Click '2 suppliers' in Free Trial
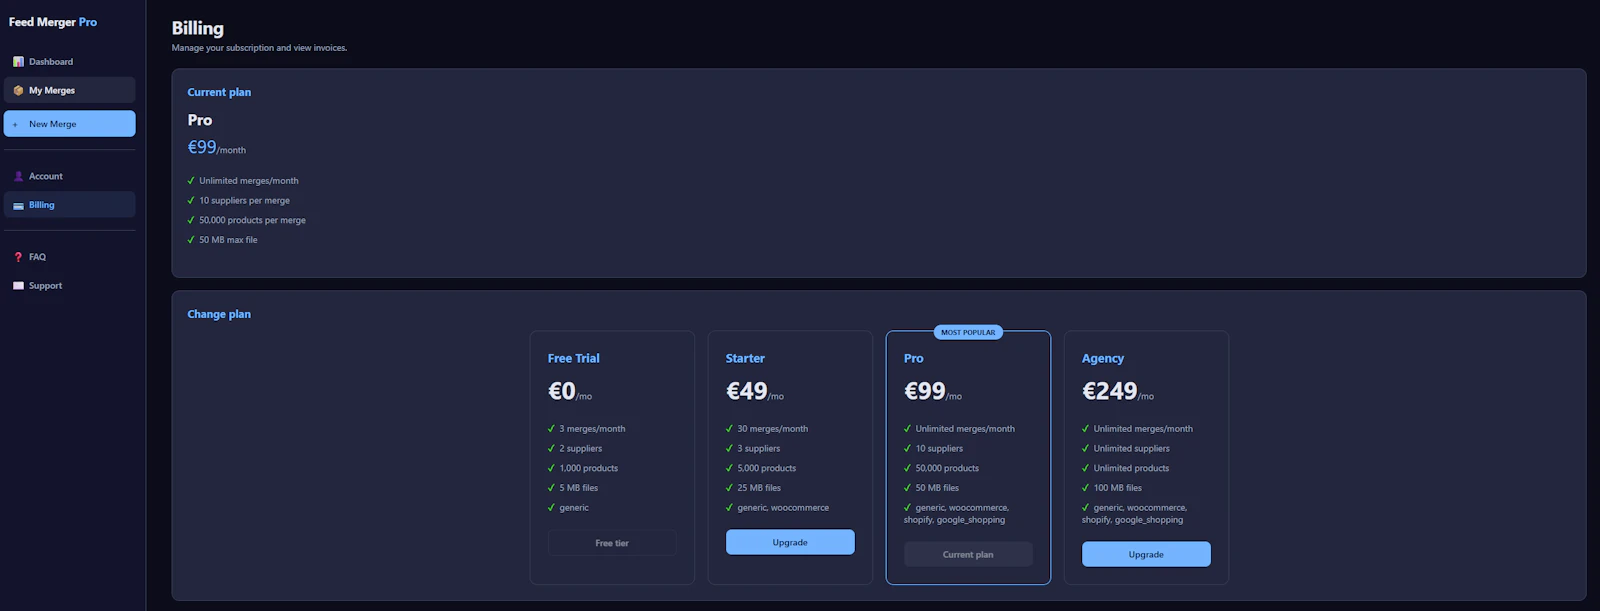 [580, 449]
